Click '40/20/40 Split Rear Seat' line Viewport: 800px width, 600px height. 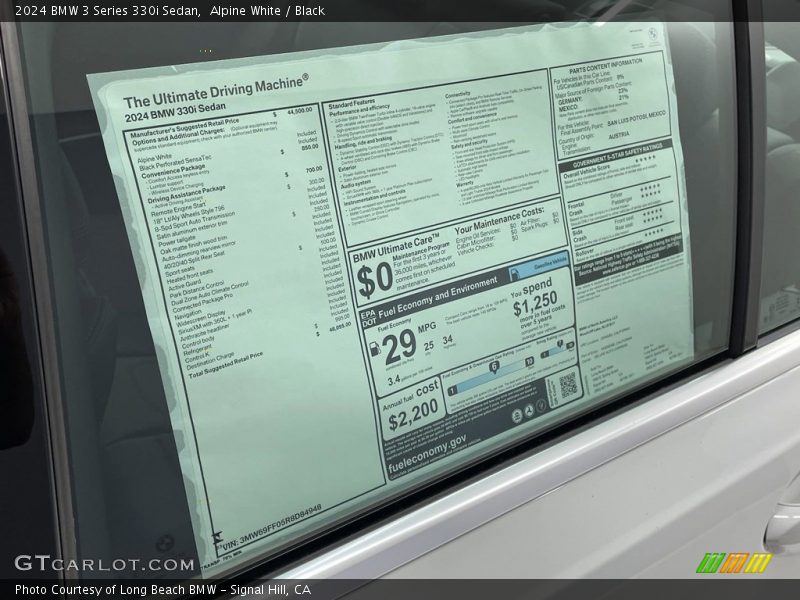point(194,261)
